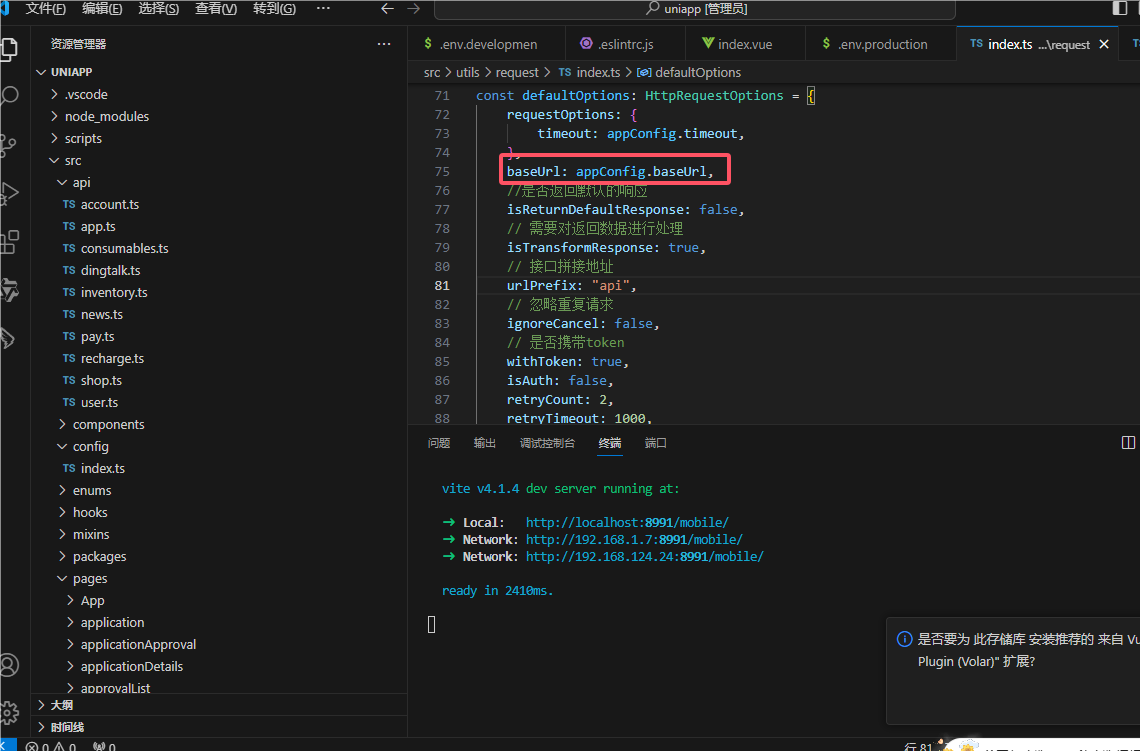Image resolution: width=1140 pixels, height=751 pixels.
Task: Go back with the left arrow
Action: pyautogui.click(x=388, y=9)
